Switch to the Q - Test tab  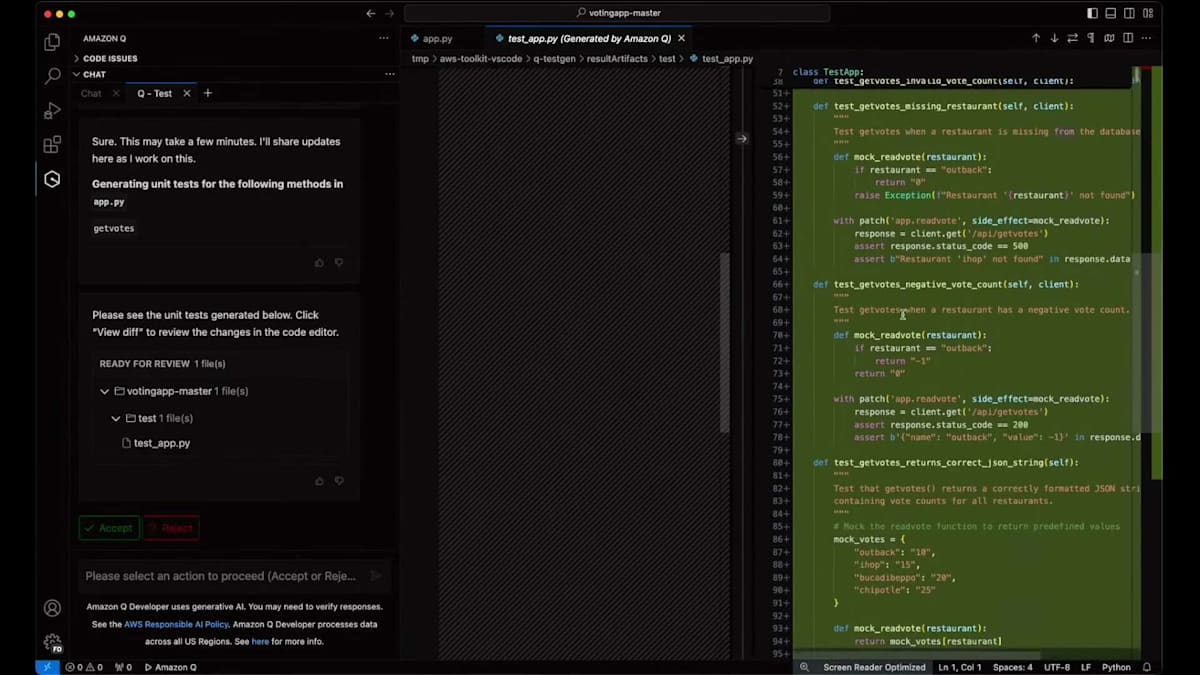point(155,93)
